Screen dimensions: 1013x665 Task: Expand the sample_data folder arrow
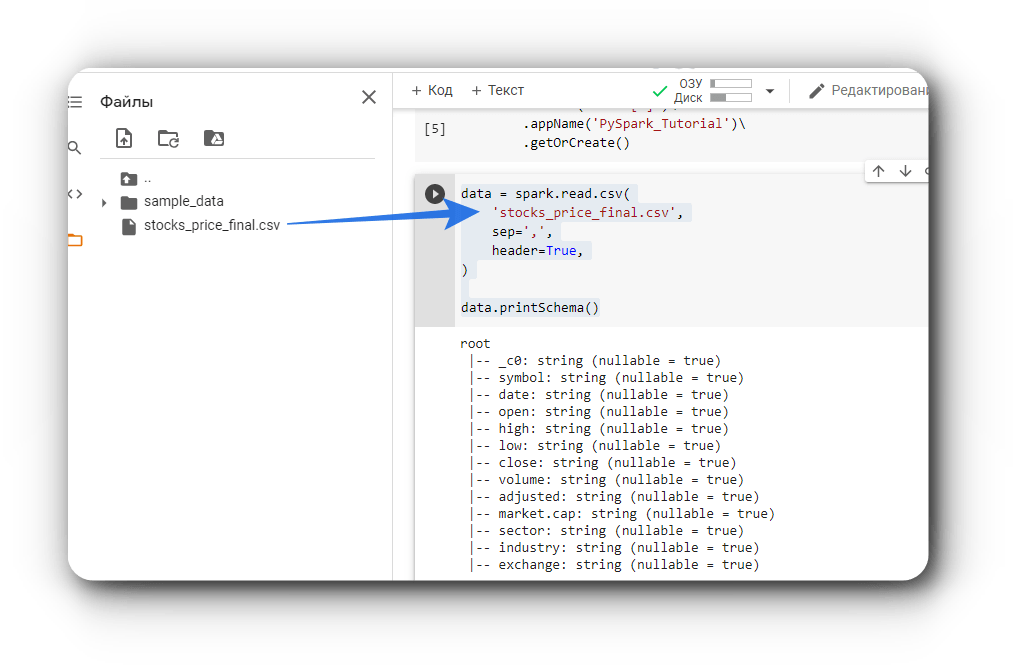[104, 203]
